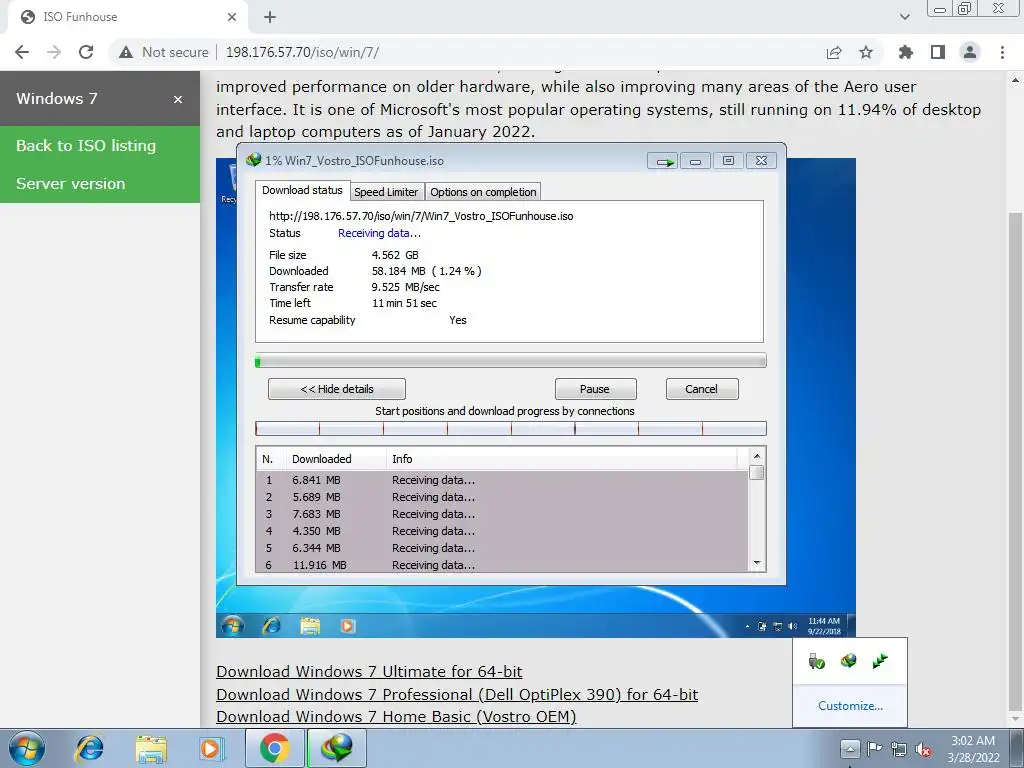The height and width of the screenshot is (768, 1024).
Task: Launch Internet Explorer from the taskbar
Action: (89, 748)
